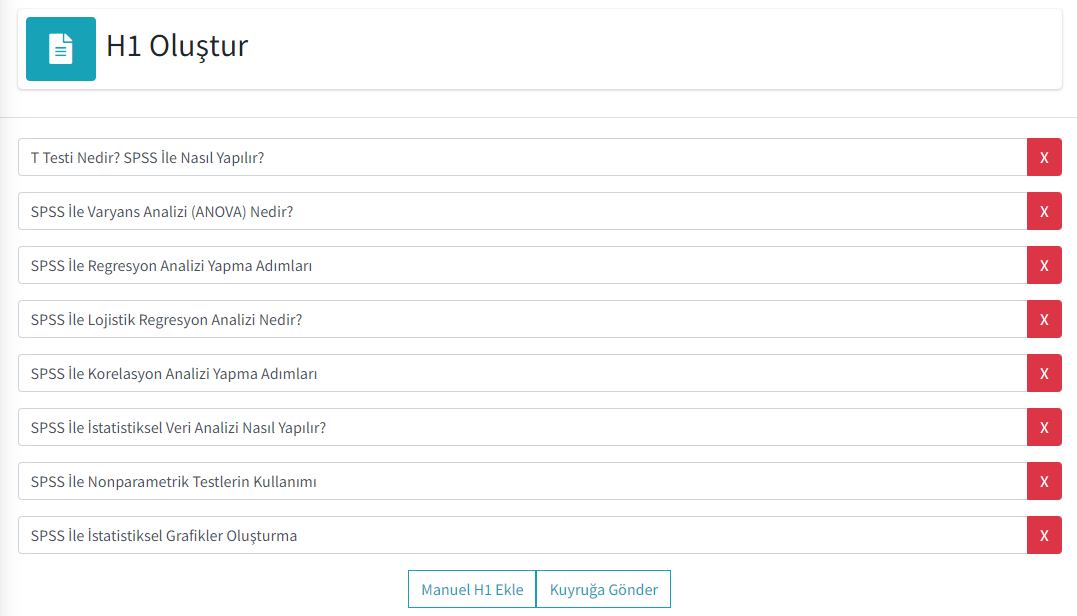The height and width of the screenshot is (616, 1077).
Task: Remove the Korelasyon Analizi row using X
Action: [x=1044, y=374]
